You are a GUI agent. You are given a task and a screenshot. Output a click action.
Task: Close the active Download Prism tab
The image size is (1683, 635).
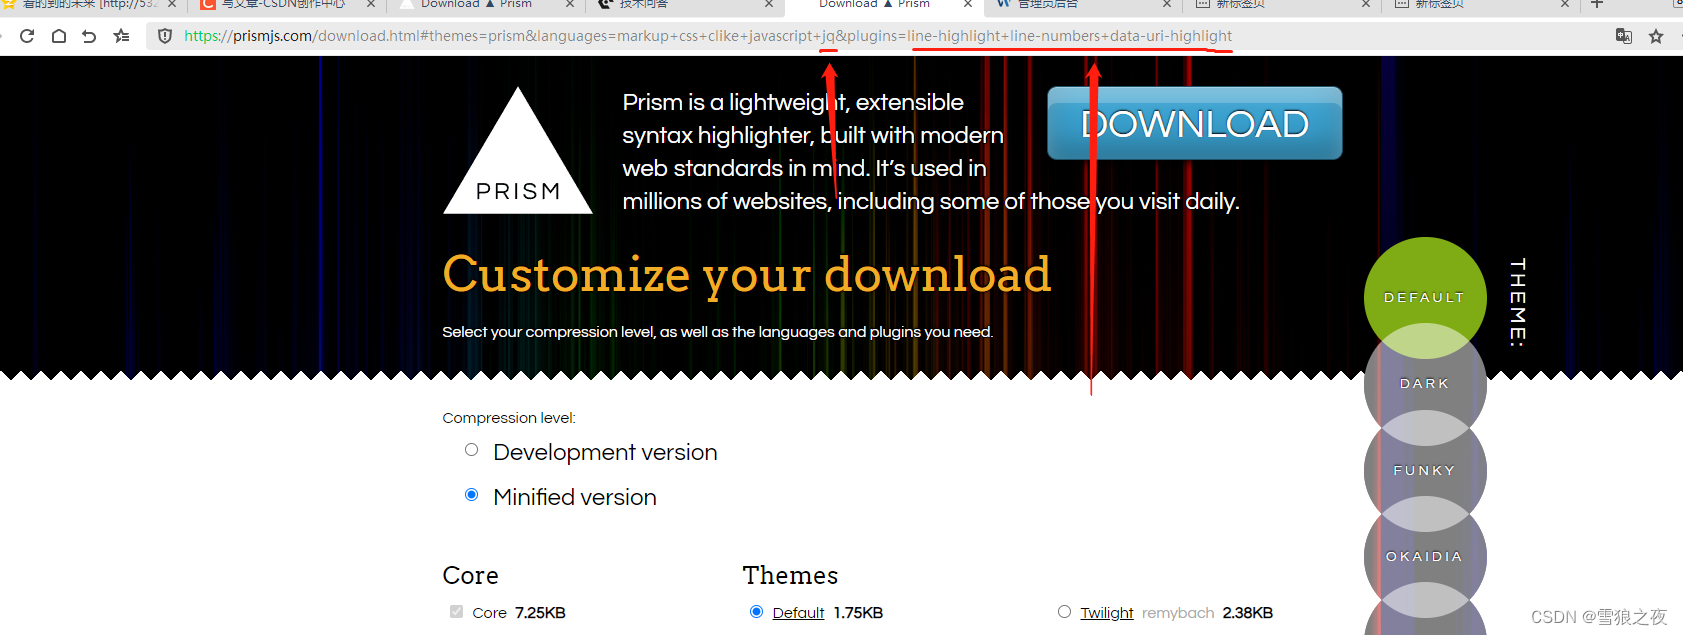(967, 4)
